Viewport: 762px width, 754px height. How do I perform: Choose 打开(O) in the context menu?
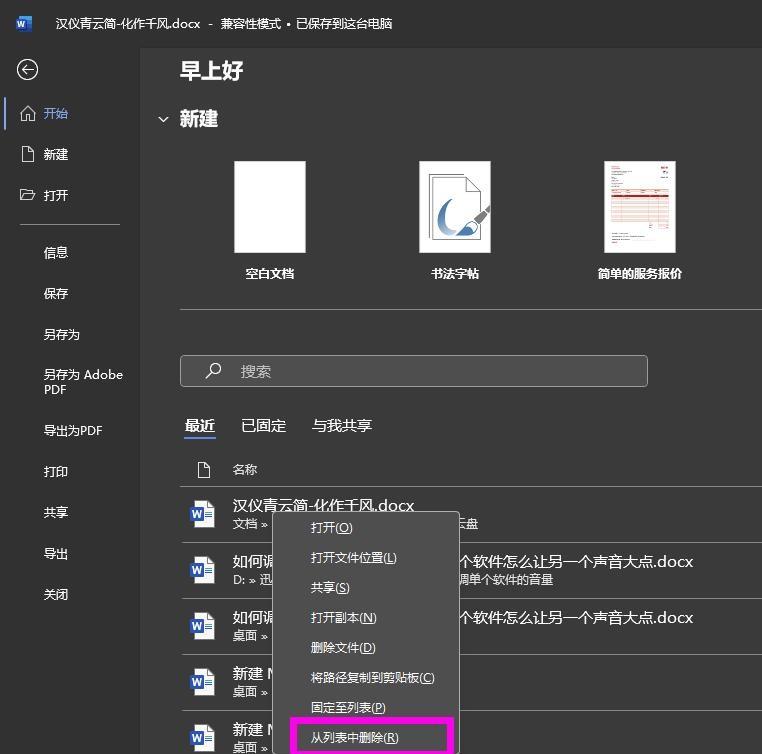coord(366,528)
